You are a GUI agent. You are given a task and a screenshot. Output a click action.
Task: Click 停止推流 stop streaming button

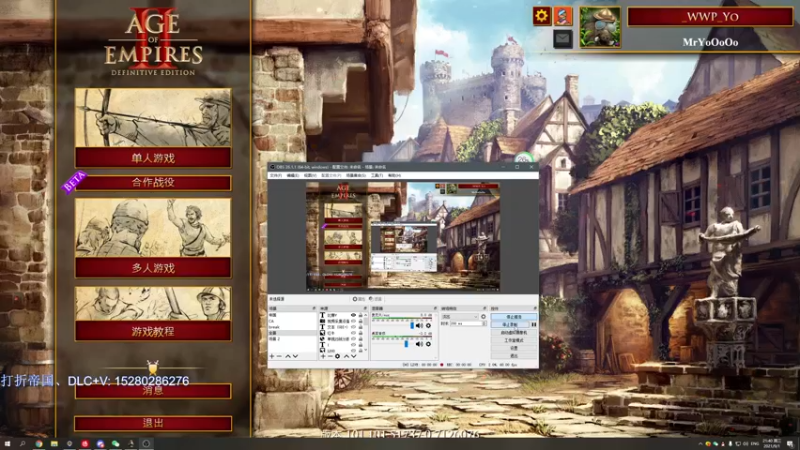click(x=514, y=316)
